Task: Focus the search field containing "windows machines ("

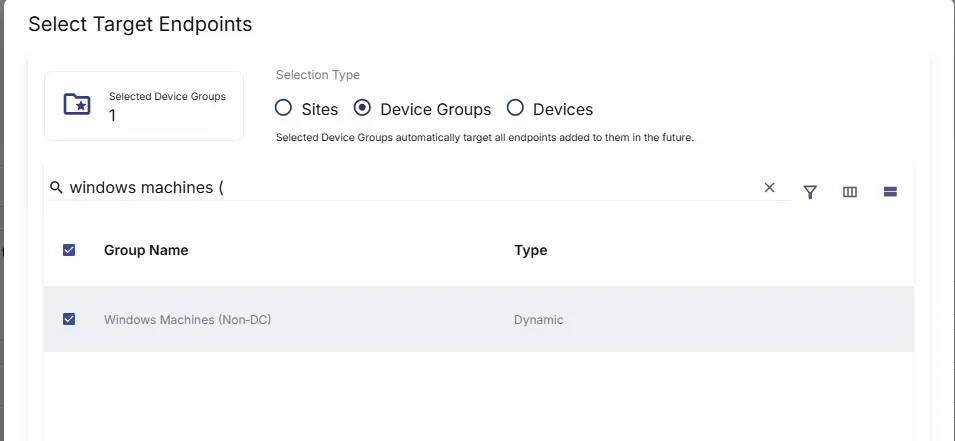Action: coord(400,187)
